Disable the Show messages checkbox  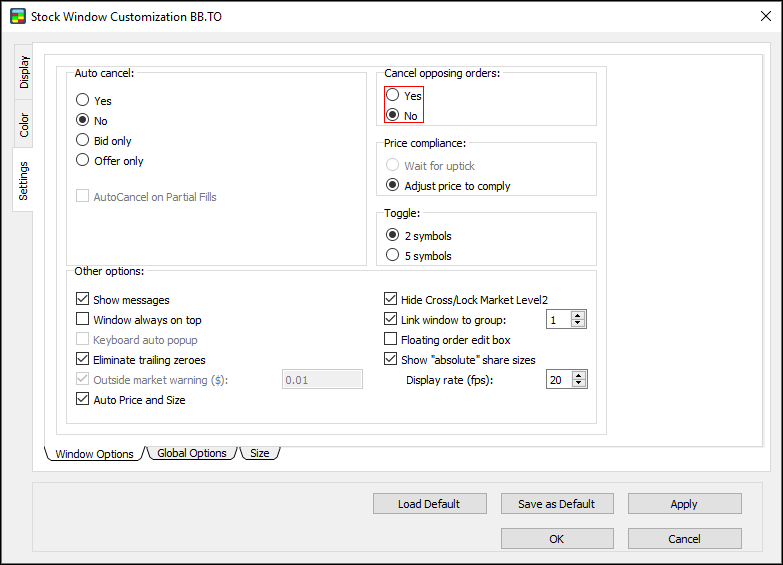pyautogui.click(x=83, y=300)
